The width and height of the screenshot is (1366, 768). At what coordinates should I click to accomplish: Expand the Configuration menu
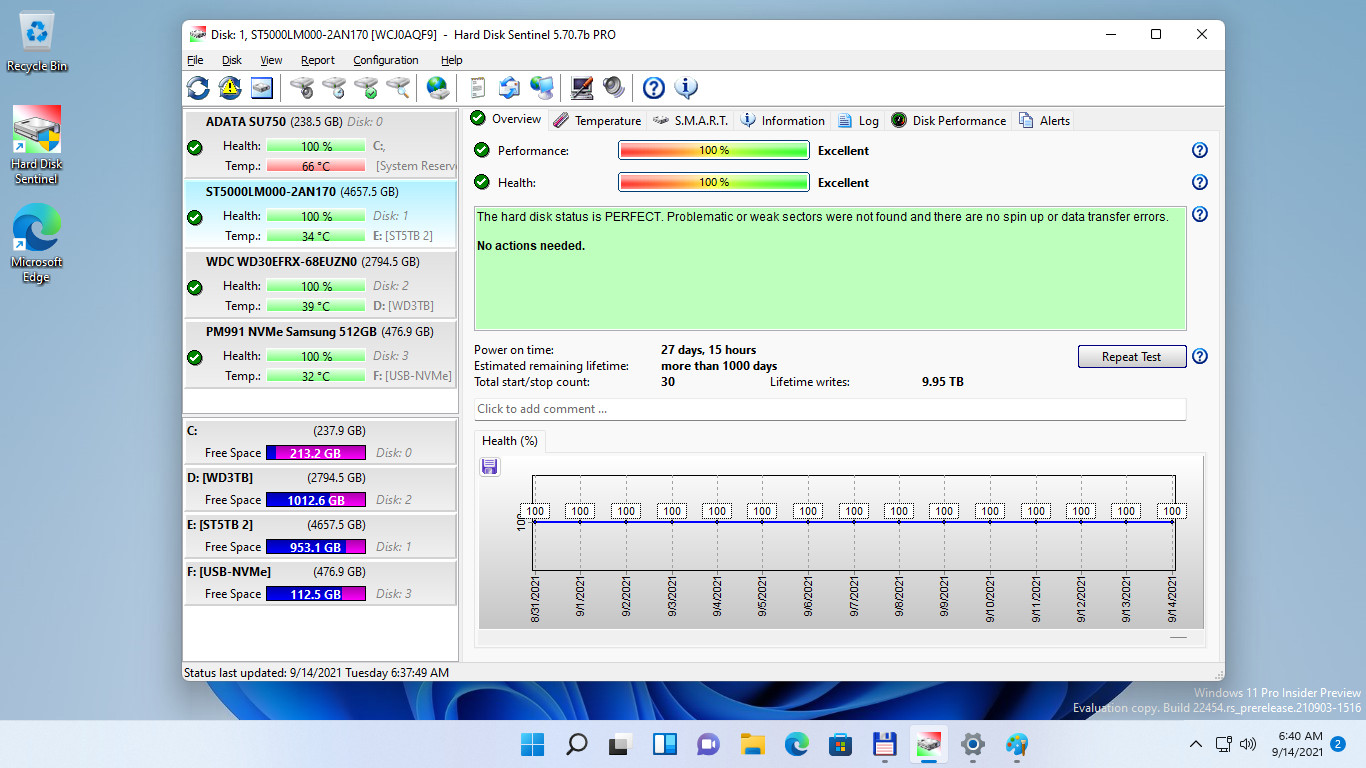point(385,60)
